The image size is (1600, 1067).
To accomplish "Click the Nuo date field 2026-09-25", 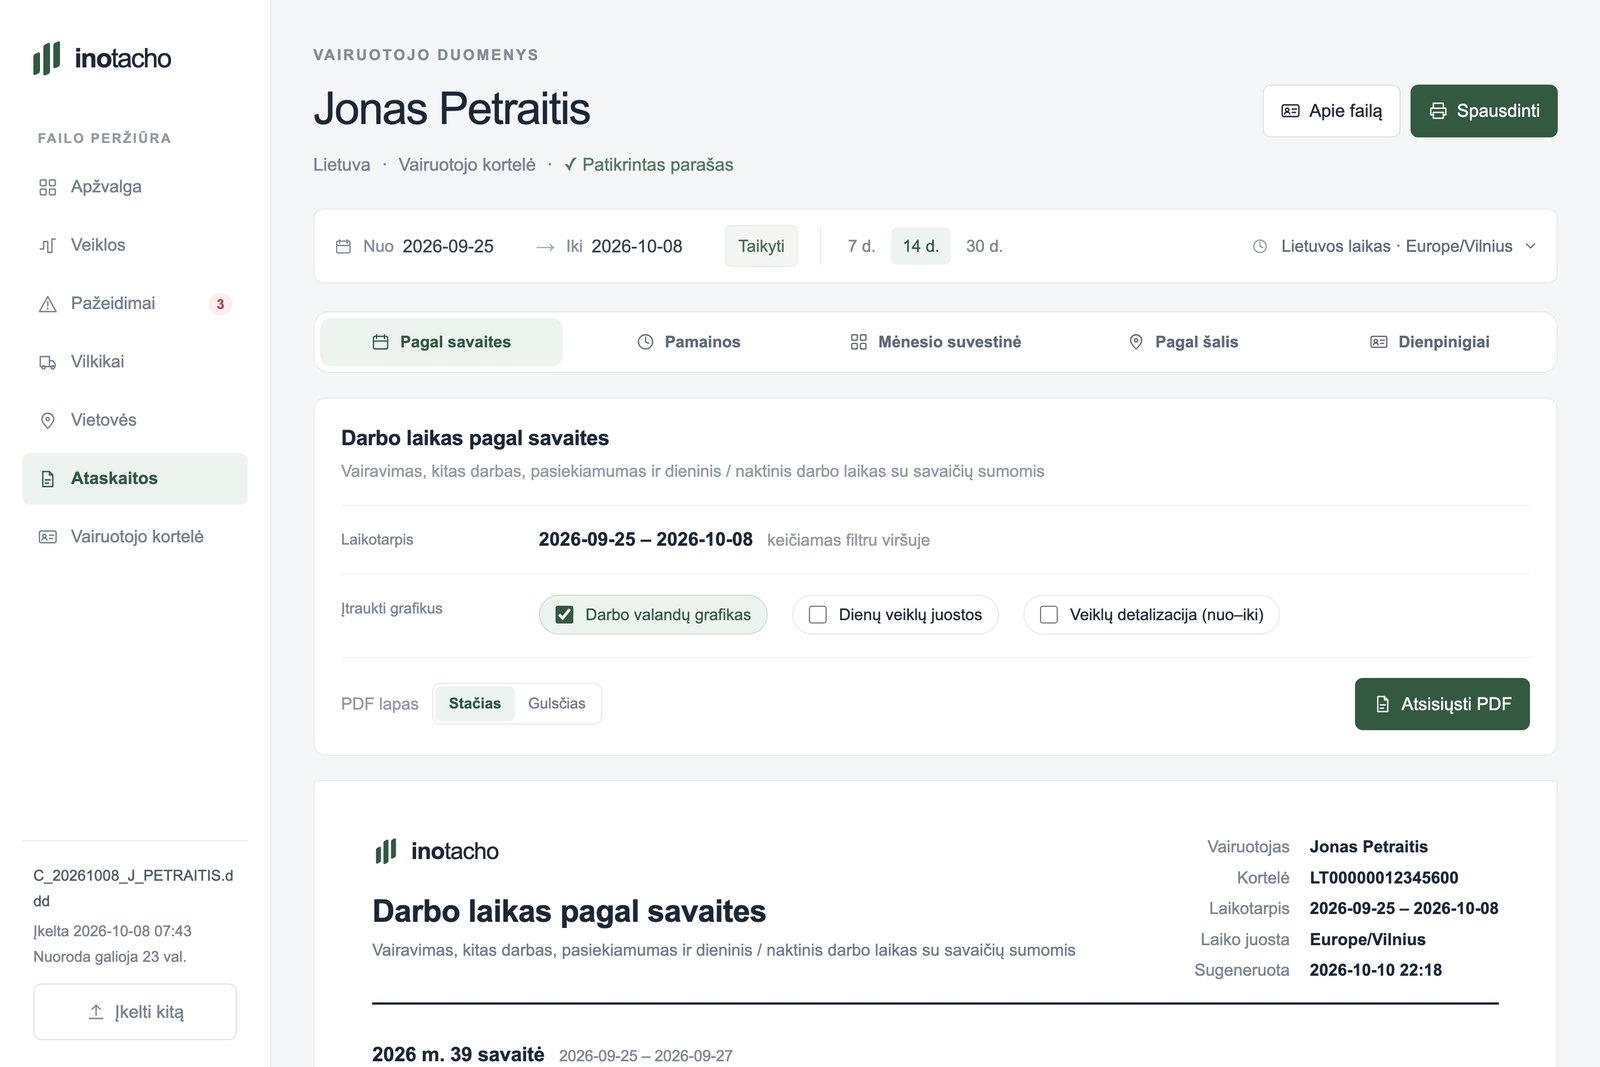I will (x=448, y=246).
